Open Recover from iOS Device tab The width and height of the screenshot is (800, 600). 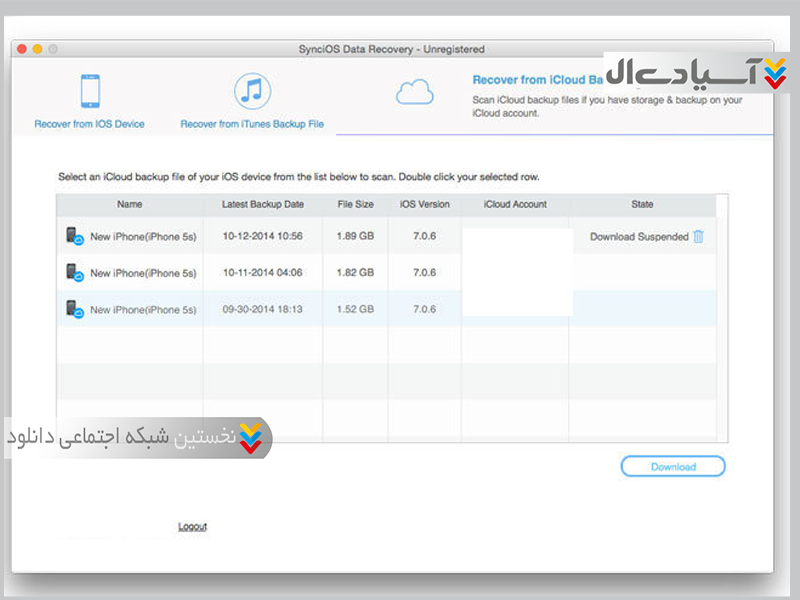click(x=89, y=124)
